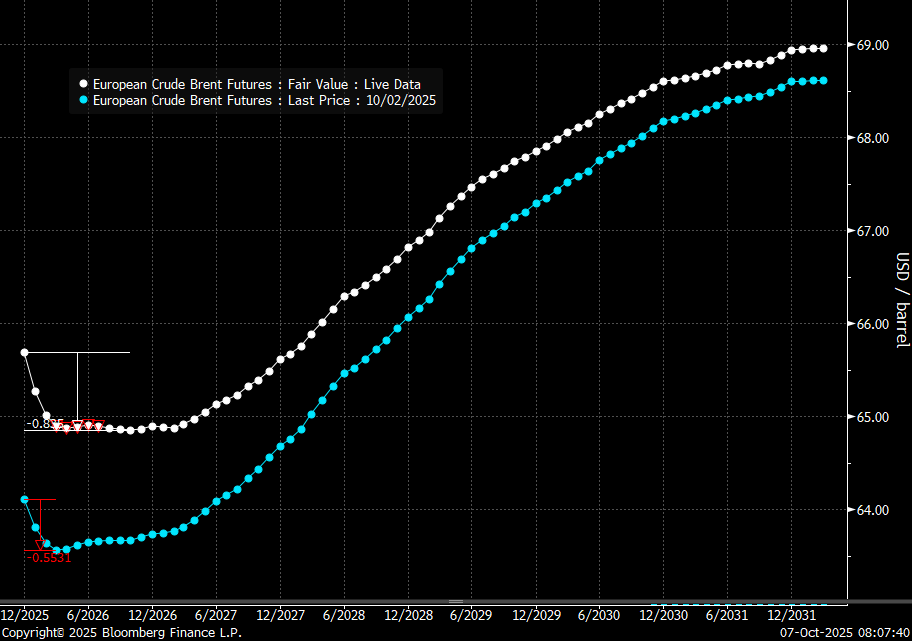Click the 69.00 price axis label
Viewport: 912px width, 641px height.
point(873,45)
